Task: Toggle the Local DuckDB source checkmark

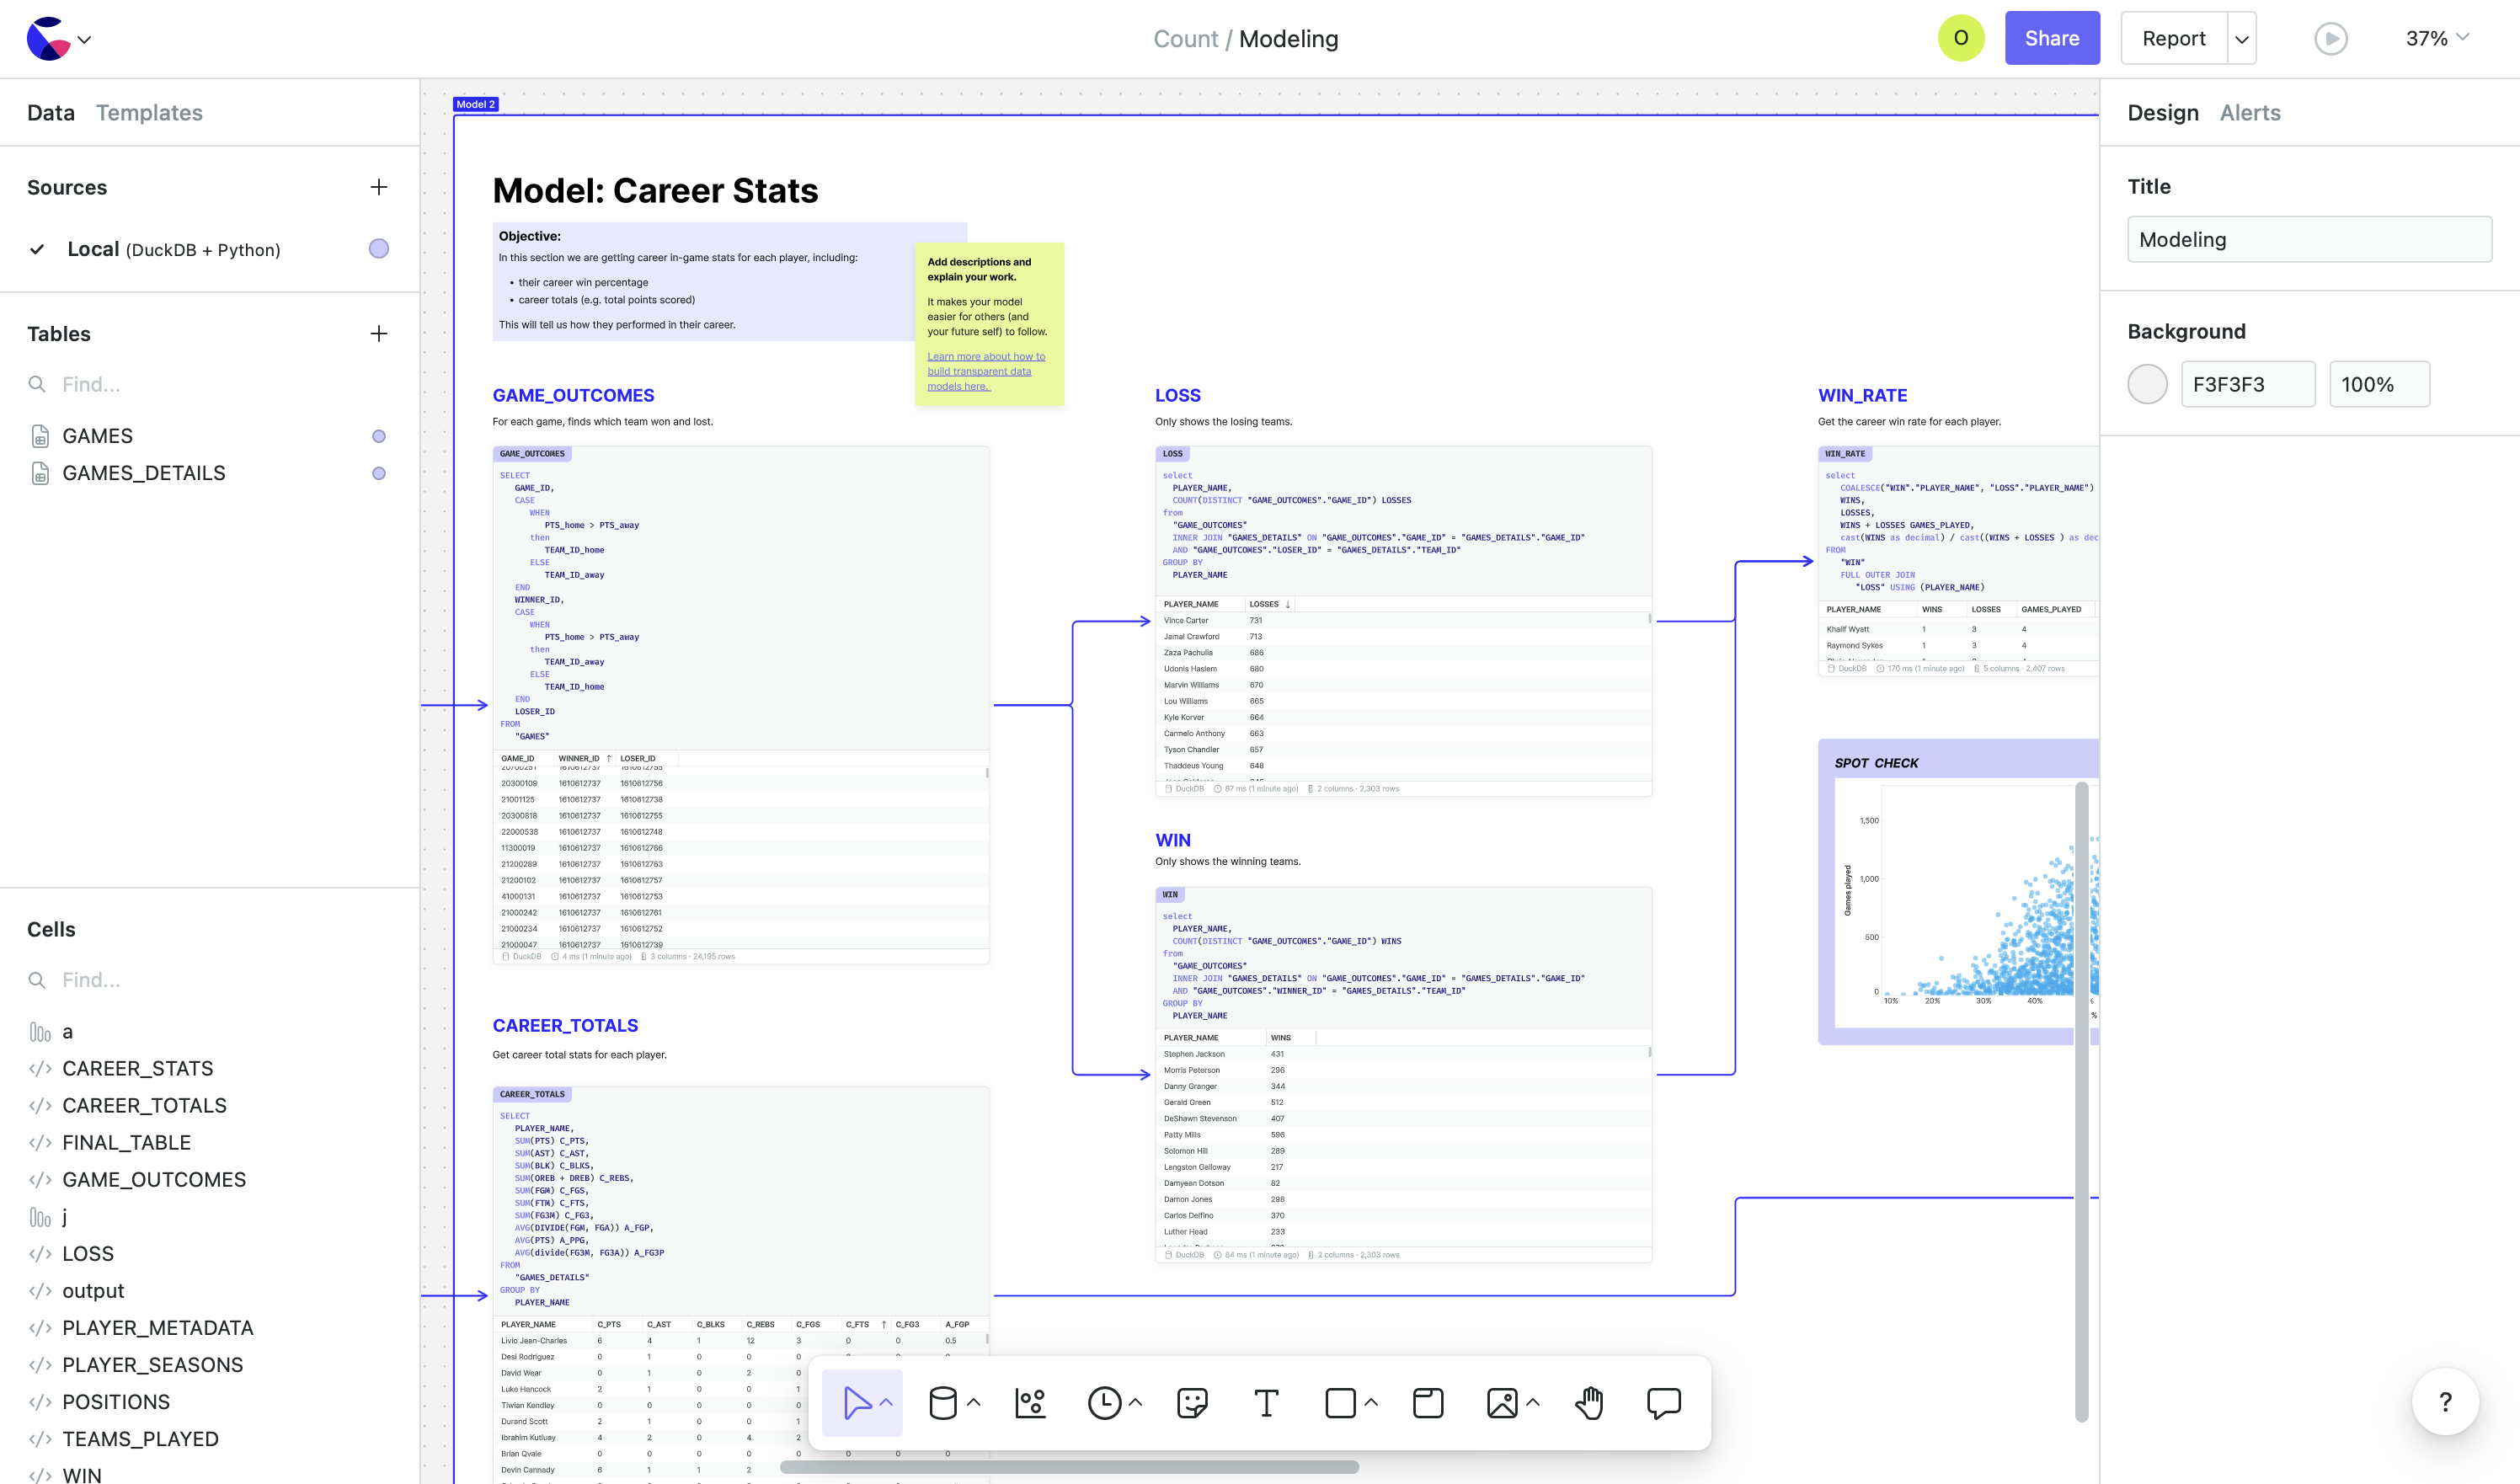Action: (x=37, y=249)
